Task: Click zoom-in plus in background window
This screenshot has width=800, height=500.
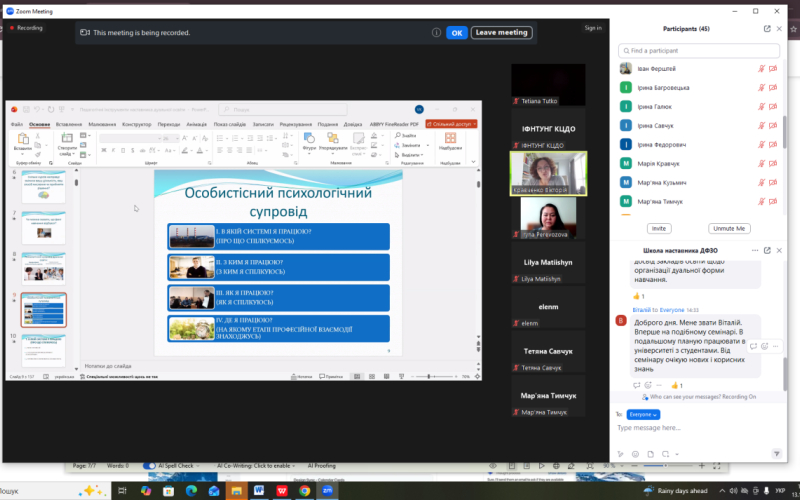Action: pyautogui.click(x=702, y=466)
